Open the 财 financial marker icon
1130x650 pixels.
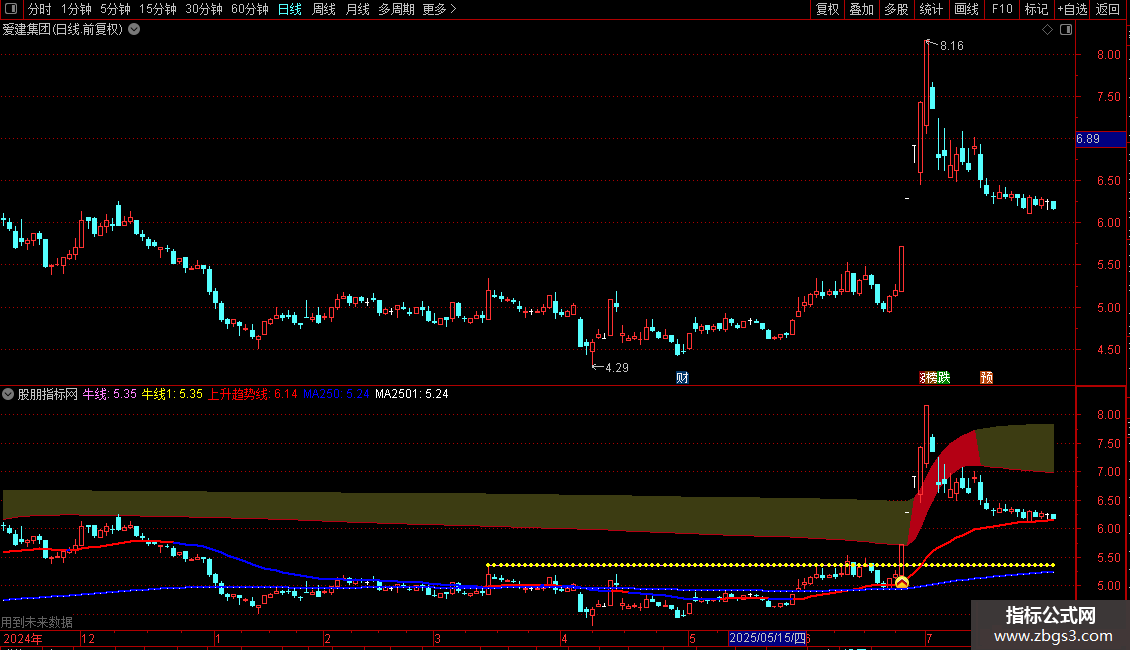pyautogui.click(x=682, y=378)
